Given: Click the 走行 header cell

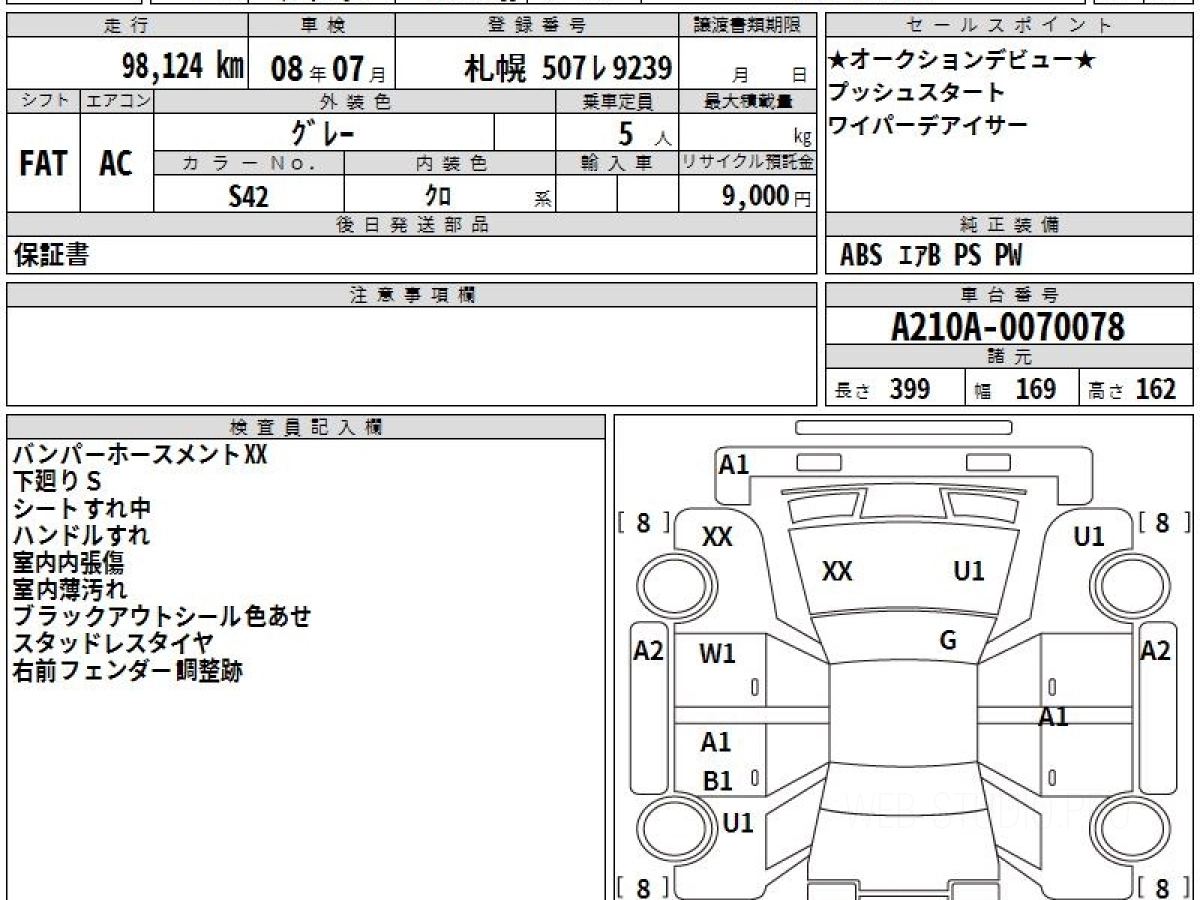Looking at the screenshot, I should point(126,26).
